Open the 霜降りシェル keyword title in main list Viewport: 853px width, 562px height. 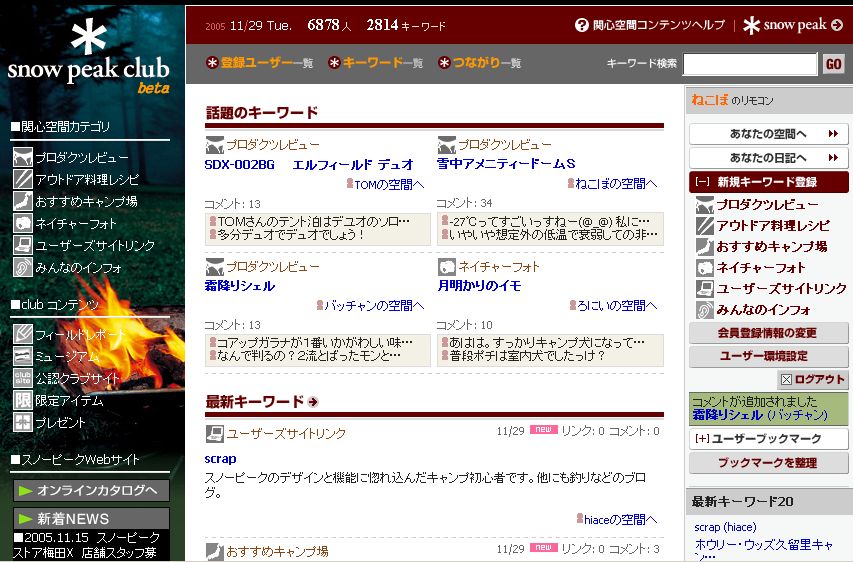point(240,286)
